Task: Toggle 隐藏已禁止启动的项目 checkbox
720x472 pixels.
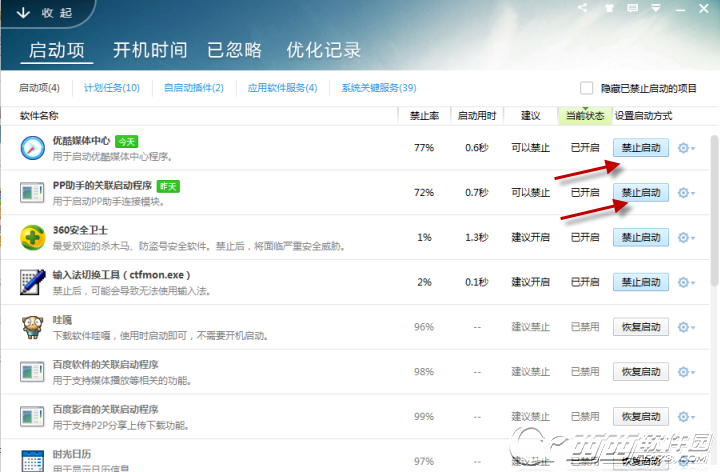Action: (x=586, y=88)
